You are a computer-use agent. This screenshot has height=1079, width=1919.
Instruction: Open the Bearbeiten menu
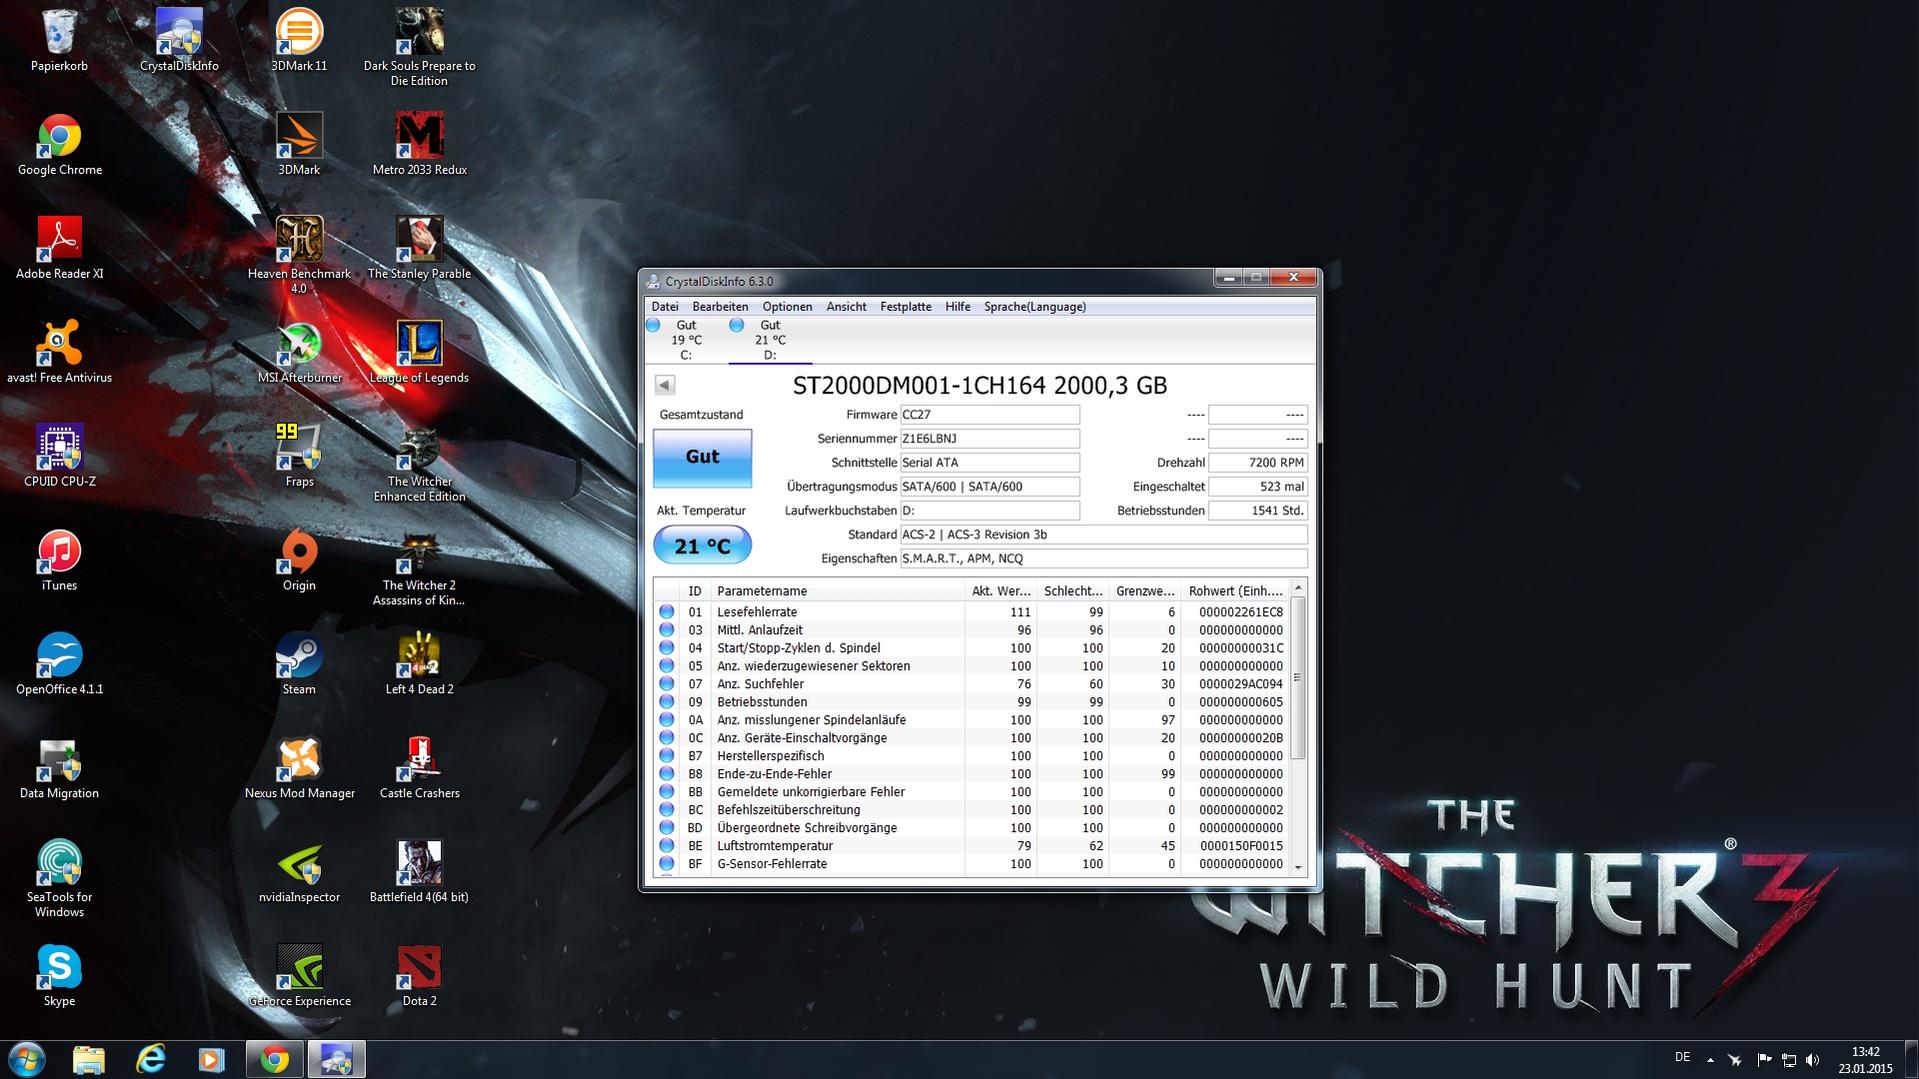pos(720,307)
